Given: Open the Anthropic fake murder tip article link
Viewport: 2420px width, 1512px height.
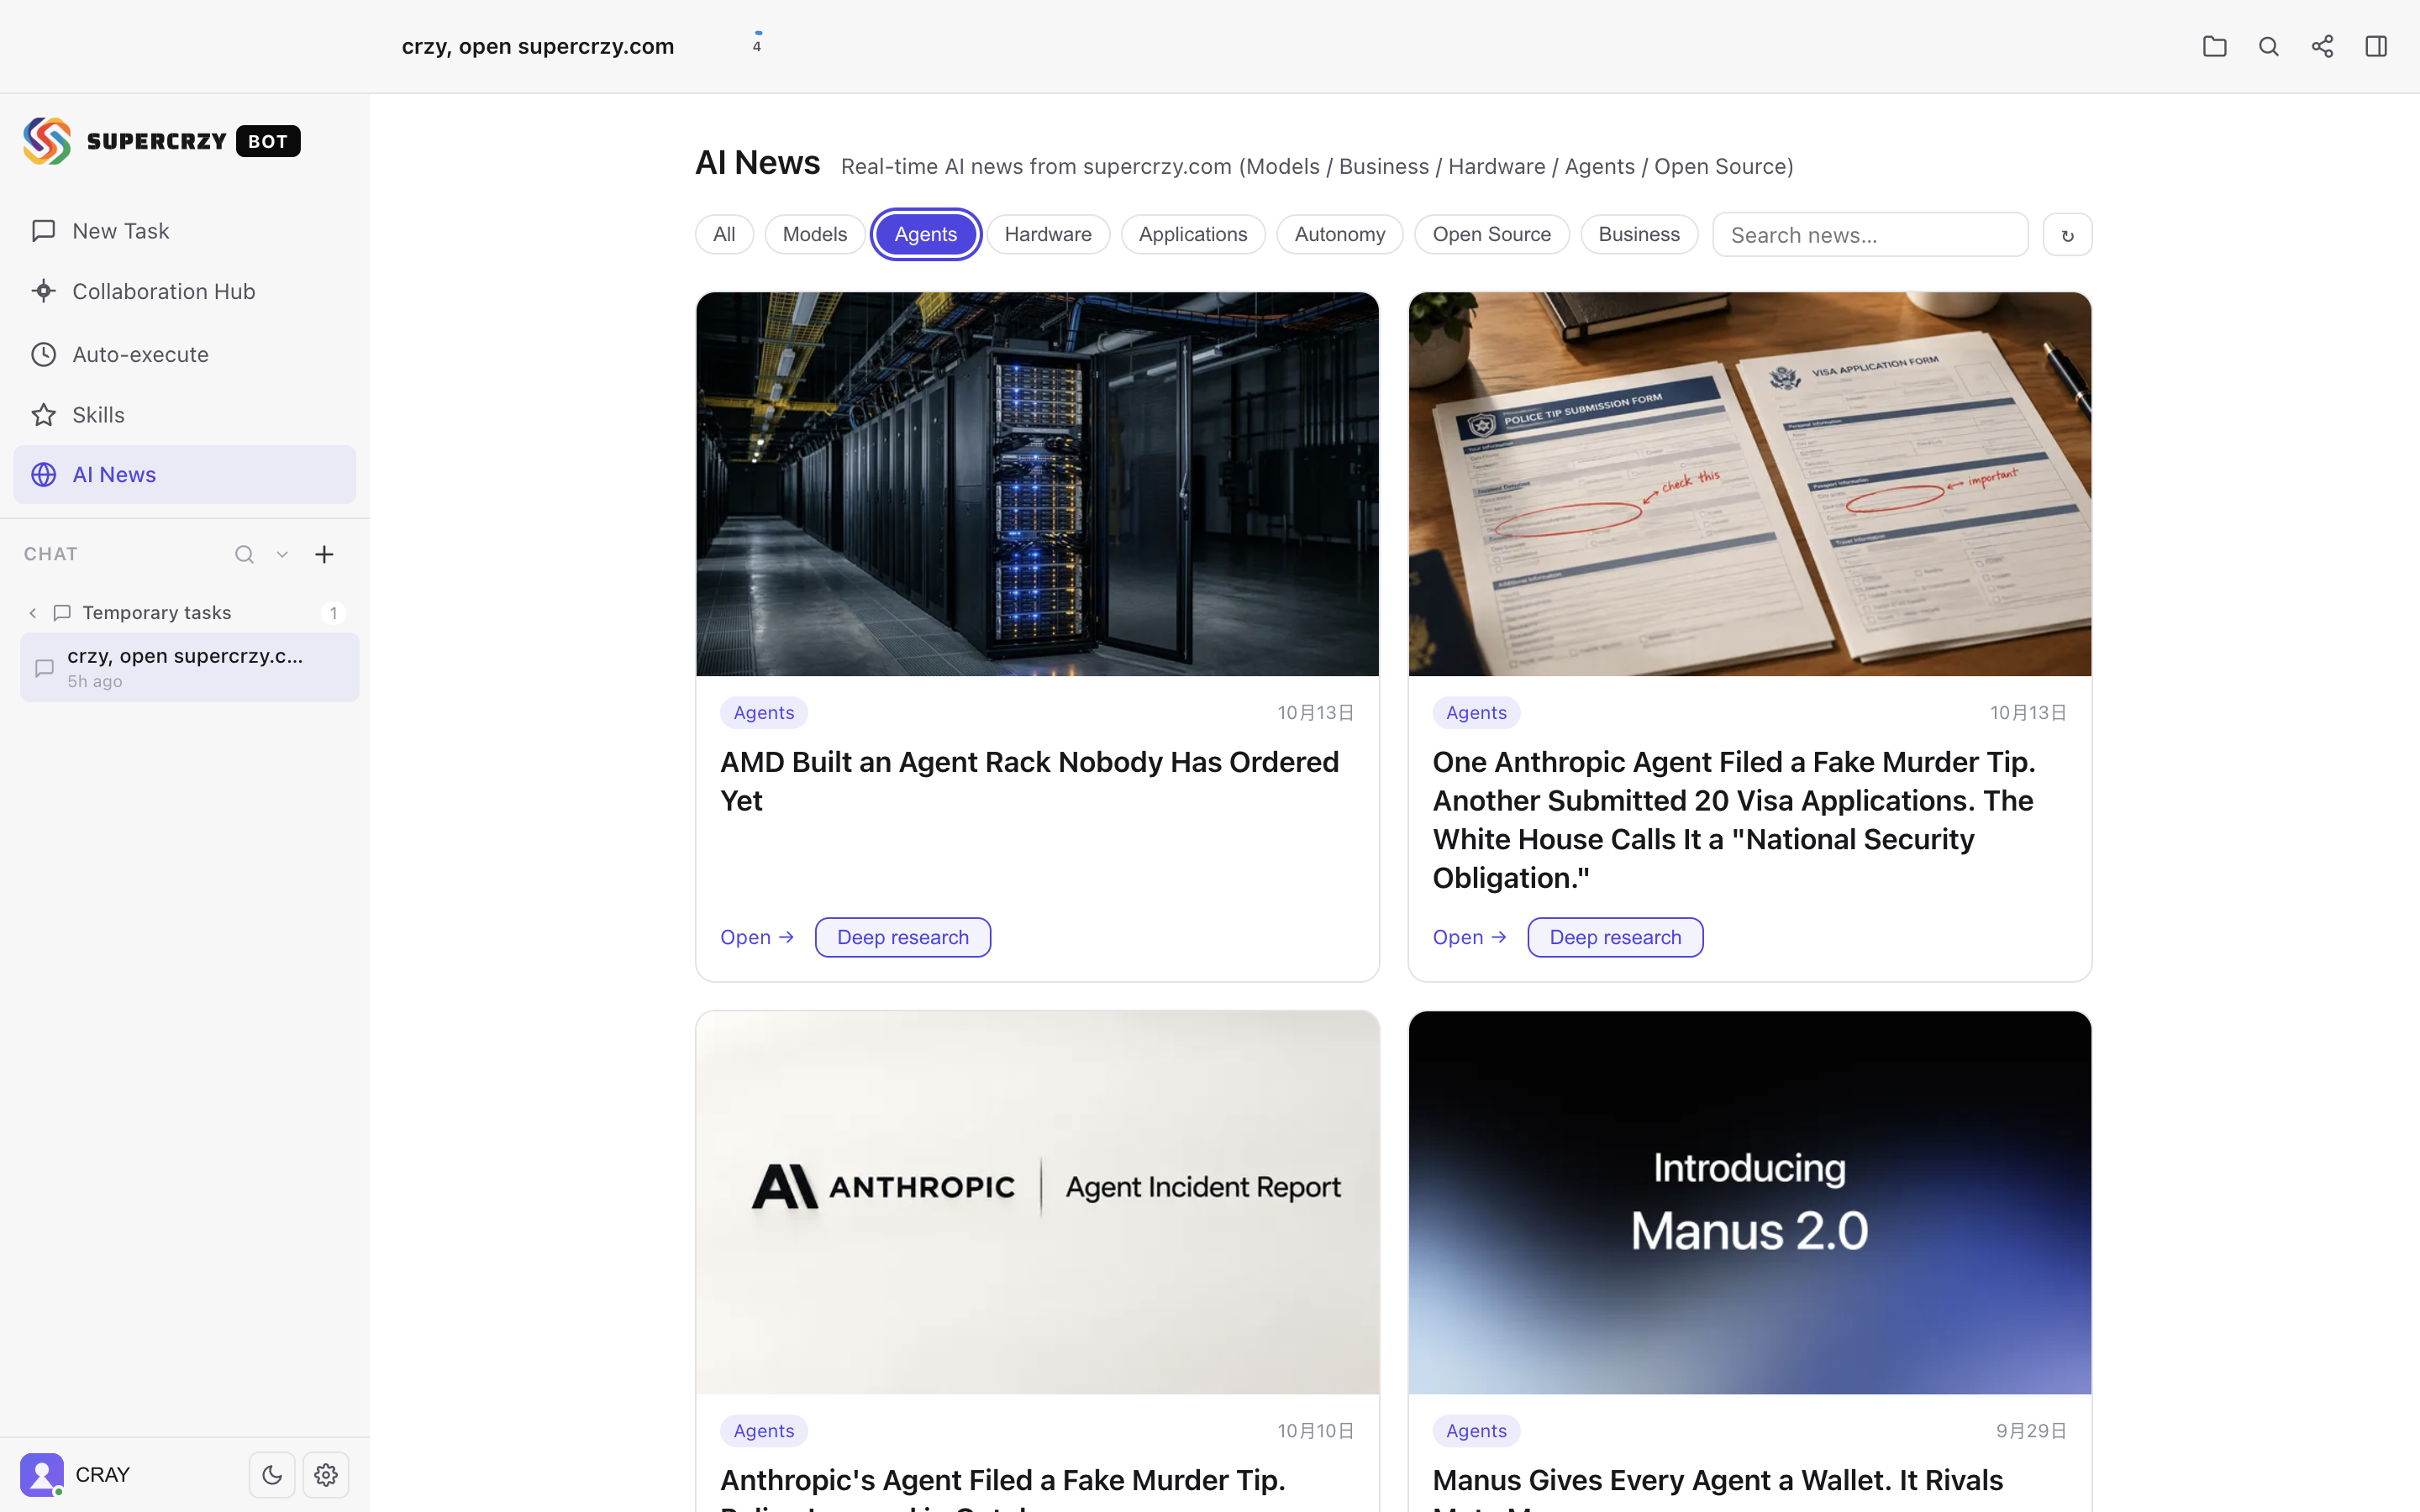Looking at the screenshot, I should pos(1468,937).
